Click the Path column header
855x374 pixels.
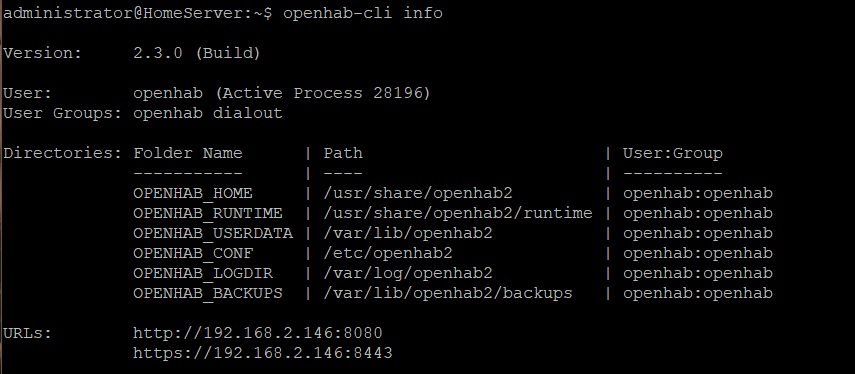coord(343,153)
